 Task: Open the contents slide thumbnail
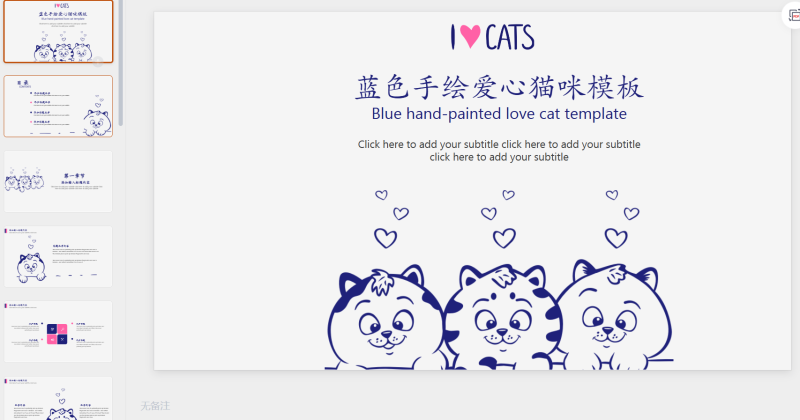(58, 106)
